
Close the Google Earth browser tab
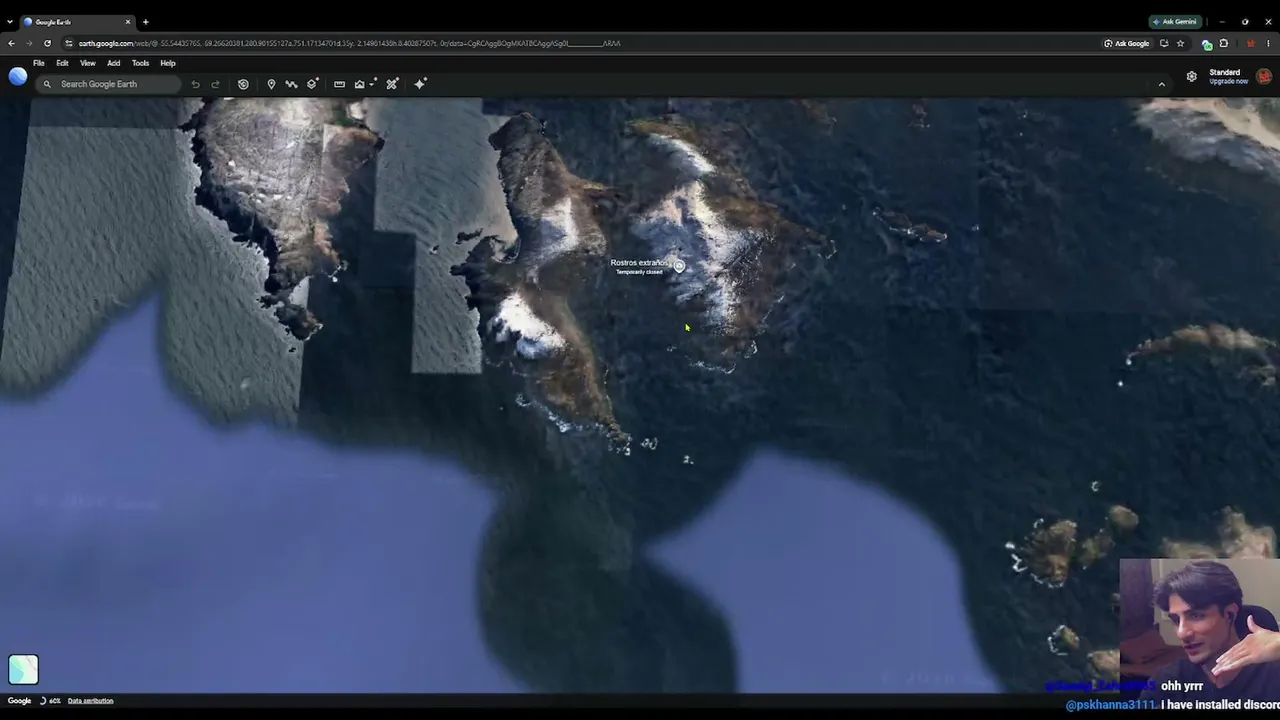[128, 21]
